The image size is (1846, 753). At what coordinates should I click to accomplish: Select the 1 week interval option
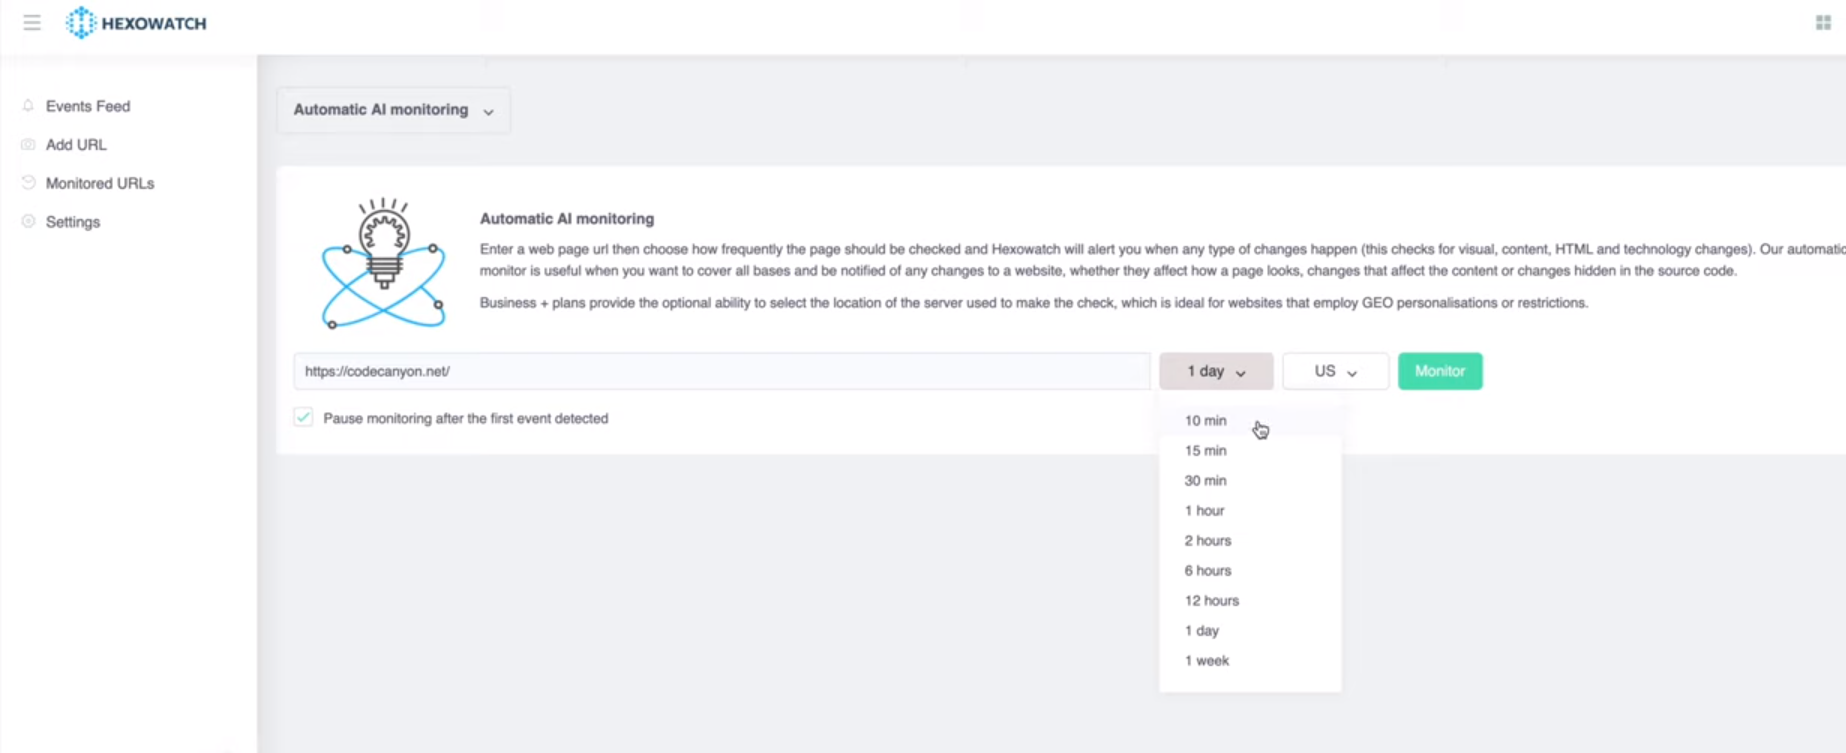point(1206,661)
